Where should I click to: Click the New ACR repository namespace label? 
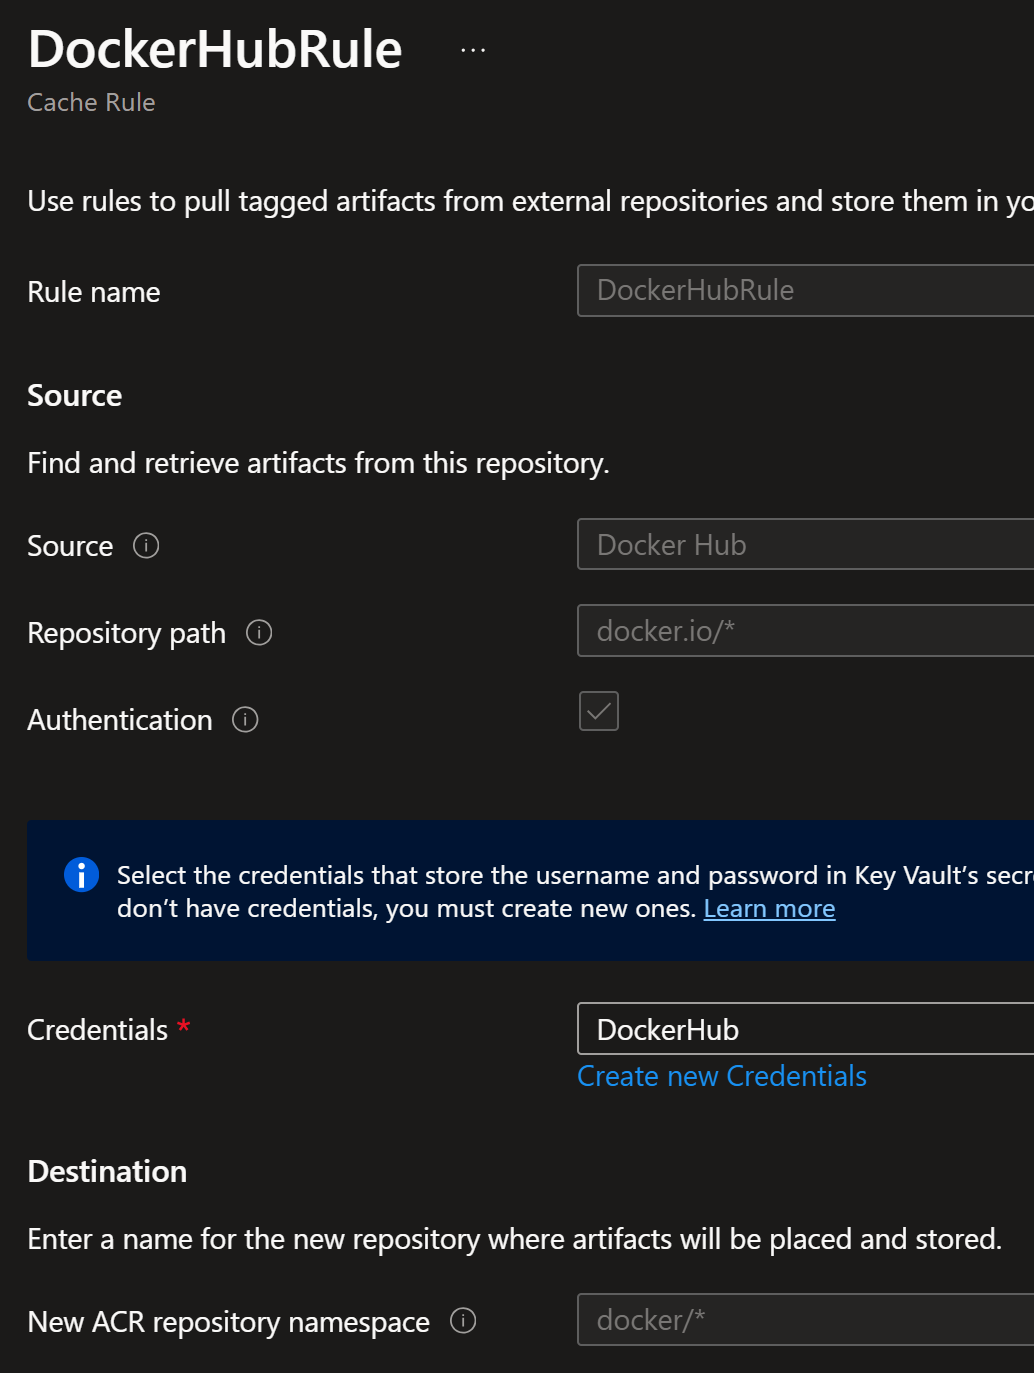coord(229,1322)
